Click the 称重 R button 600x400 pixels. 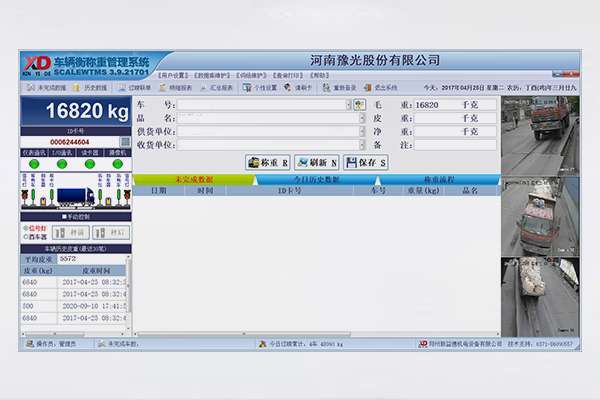pyautogui.click(x=267, y=163)
